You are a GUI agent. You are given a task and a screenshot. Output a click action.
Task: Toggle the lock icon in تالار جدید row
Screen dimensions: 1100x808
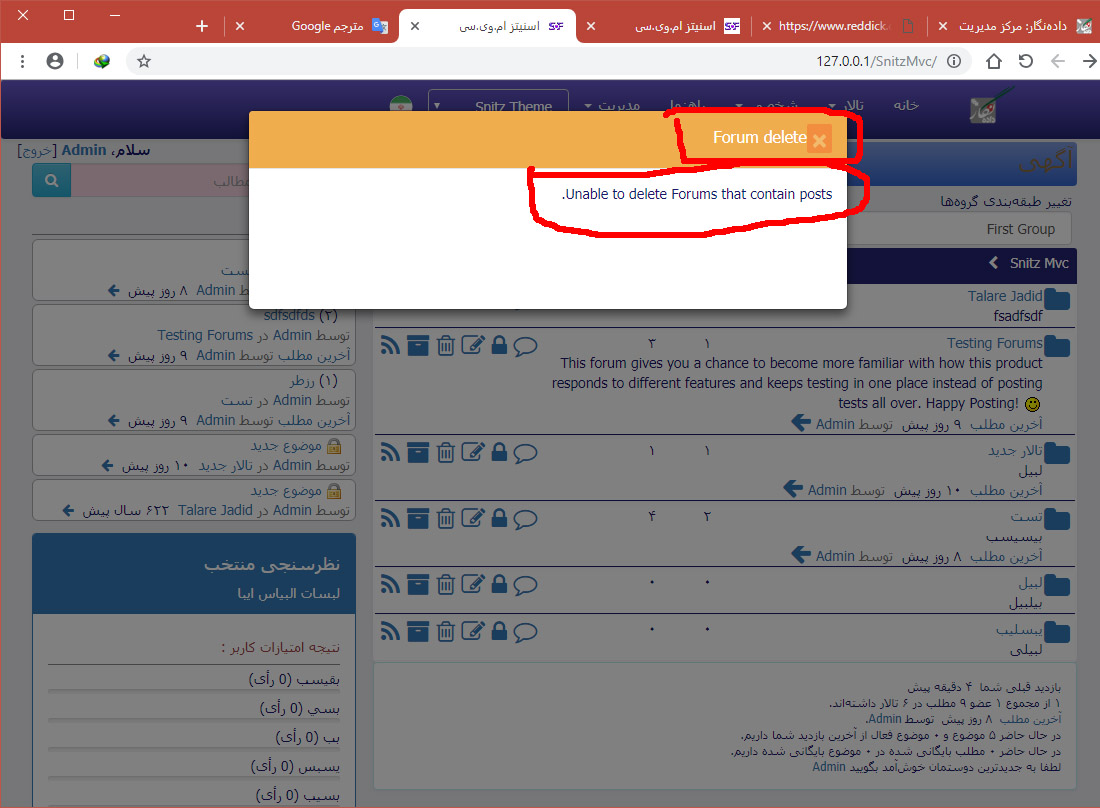point(498,453)
